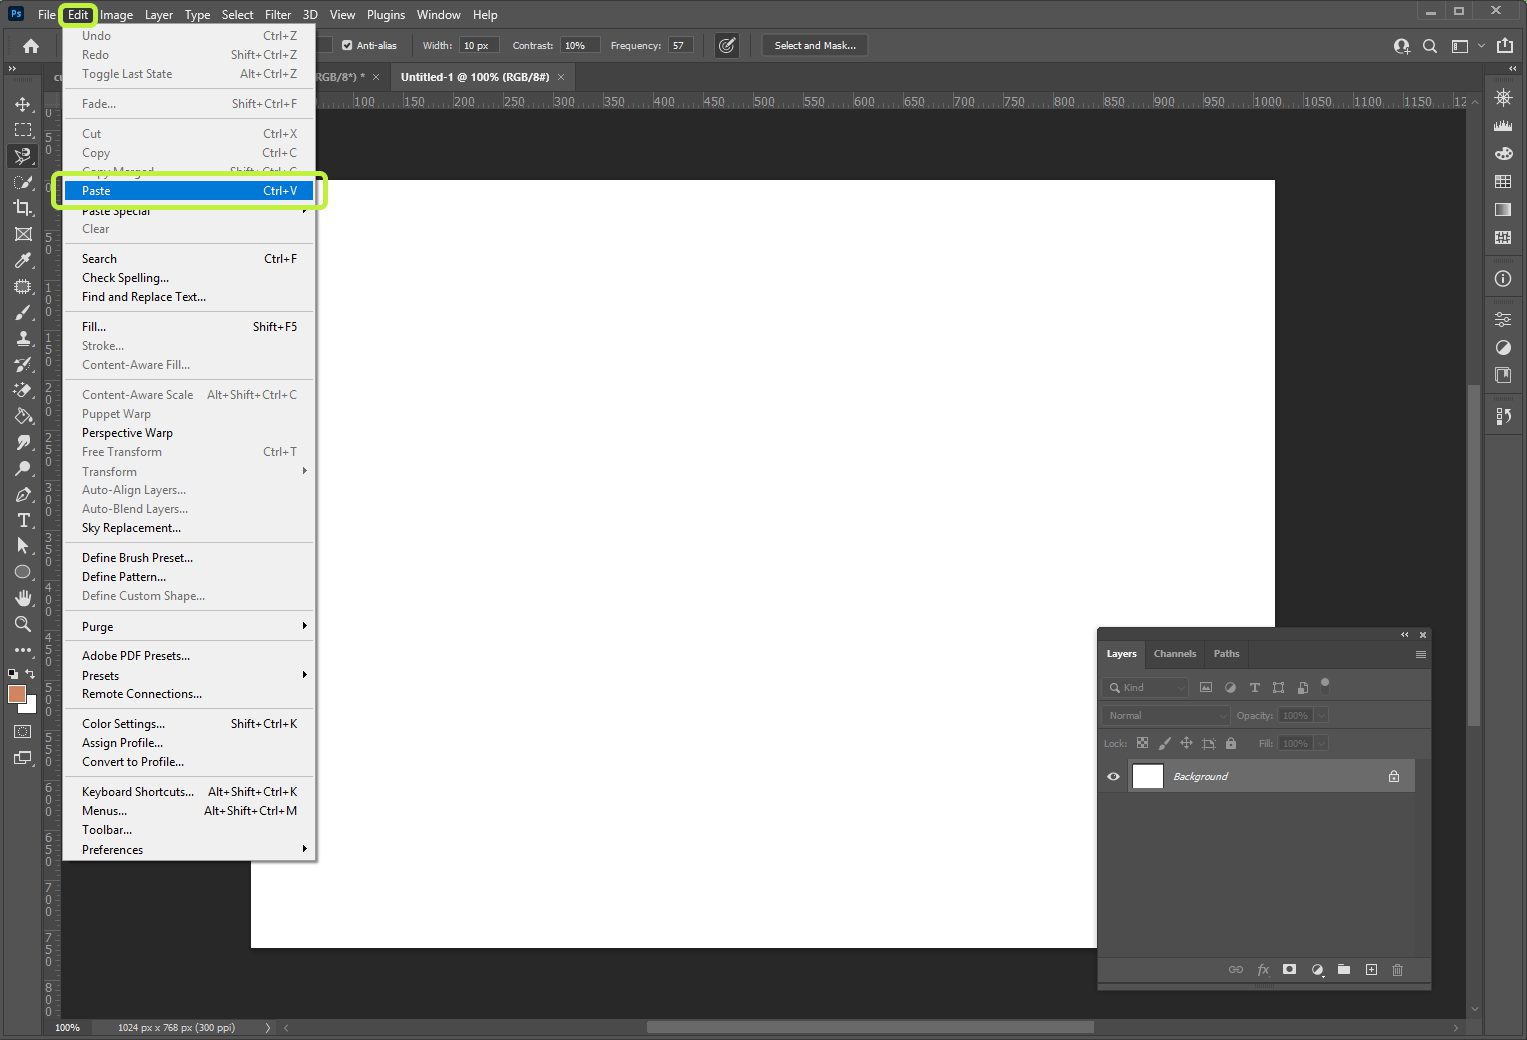Choose Fill... from the Edit menu
This screenshot has width=1527, height=1040.
click(x=189, y=327)
